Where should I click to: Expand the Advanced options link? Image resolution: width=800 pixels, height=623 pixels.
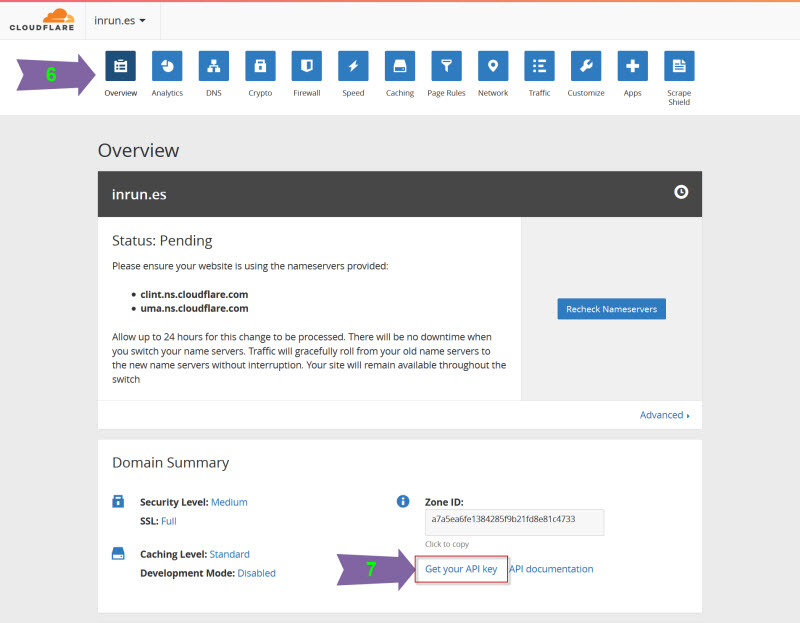pyautogui.click(x=665, y=415)
